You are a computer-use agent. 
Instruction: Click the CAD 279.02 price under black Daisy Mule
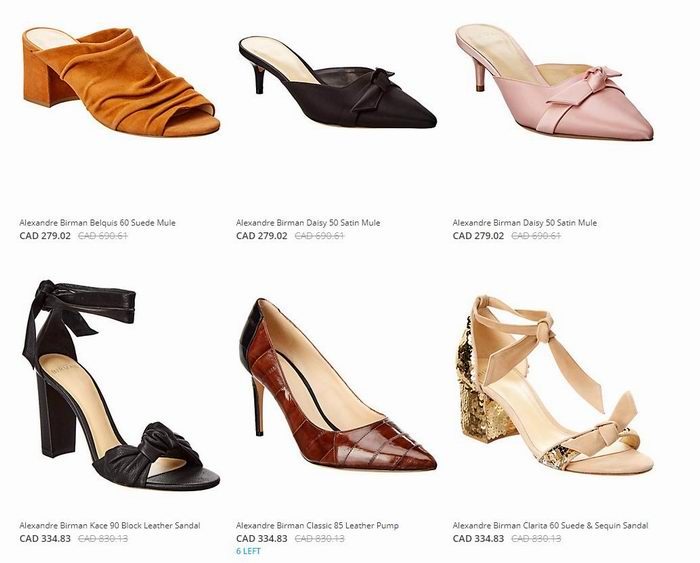coord(262,236)
